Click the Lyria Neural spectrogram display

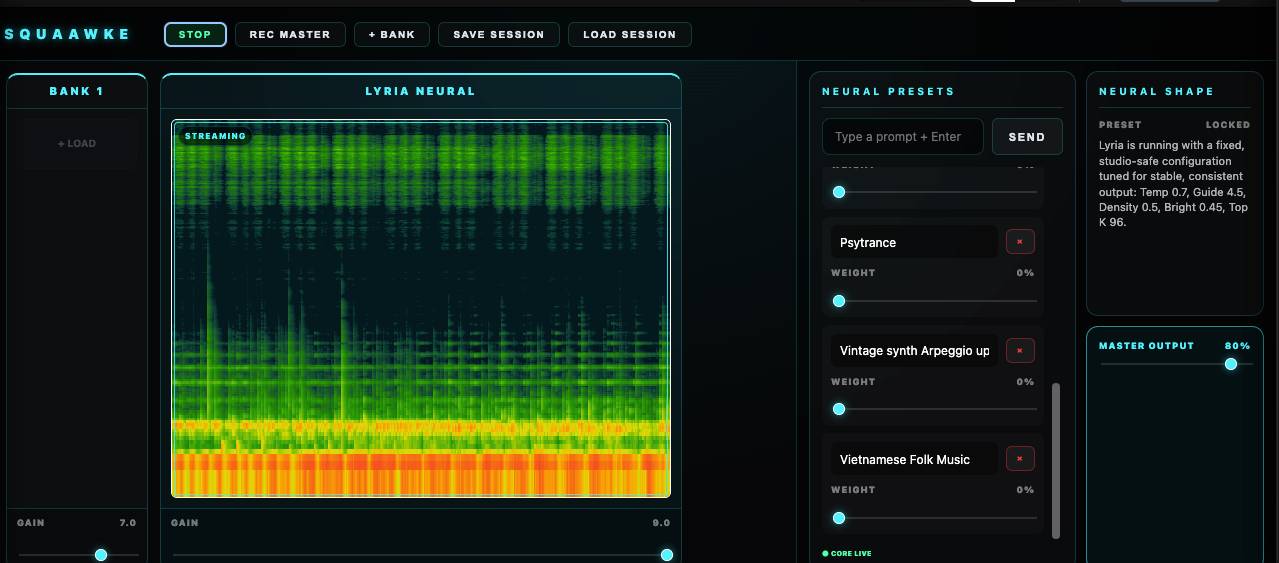pyautogui.click(x=421, y=308)
